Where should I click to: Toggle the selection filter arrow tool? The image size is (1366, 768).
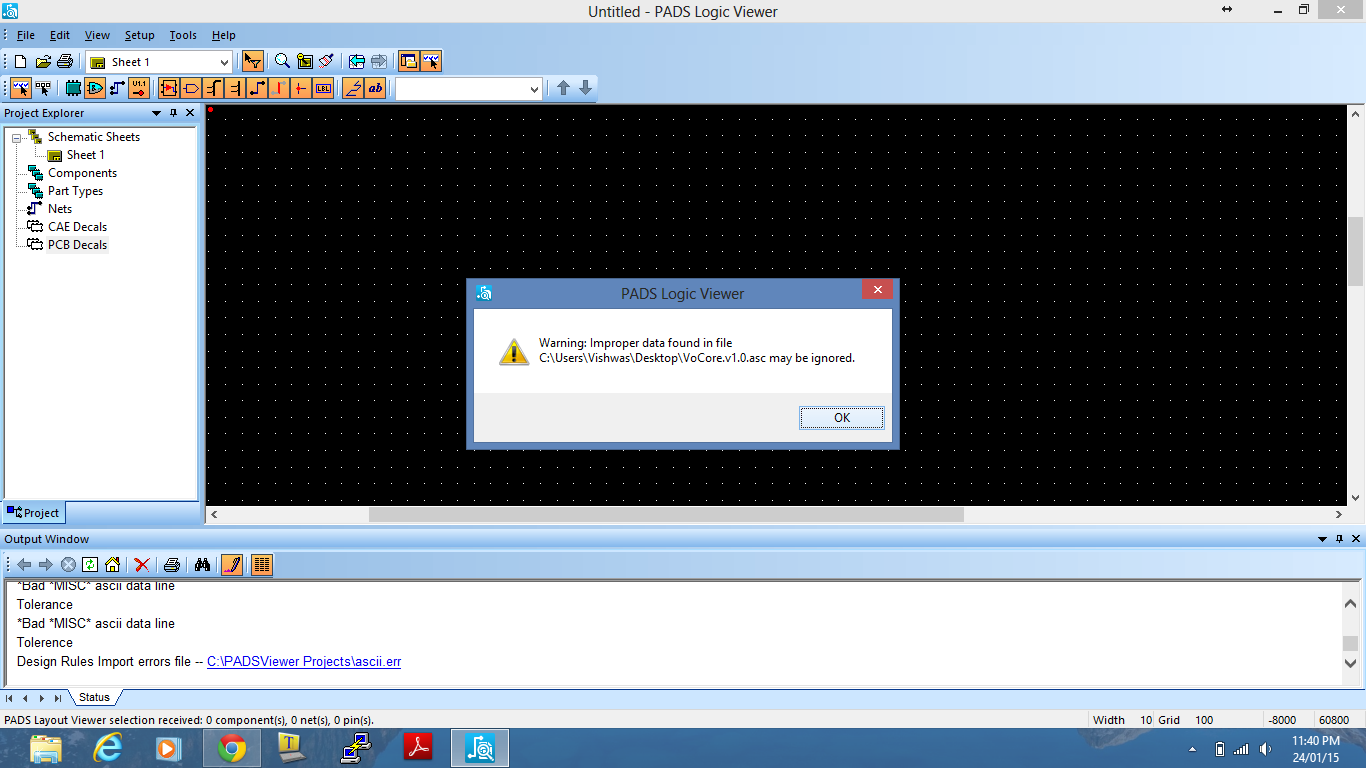(253, 62)
